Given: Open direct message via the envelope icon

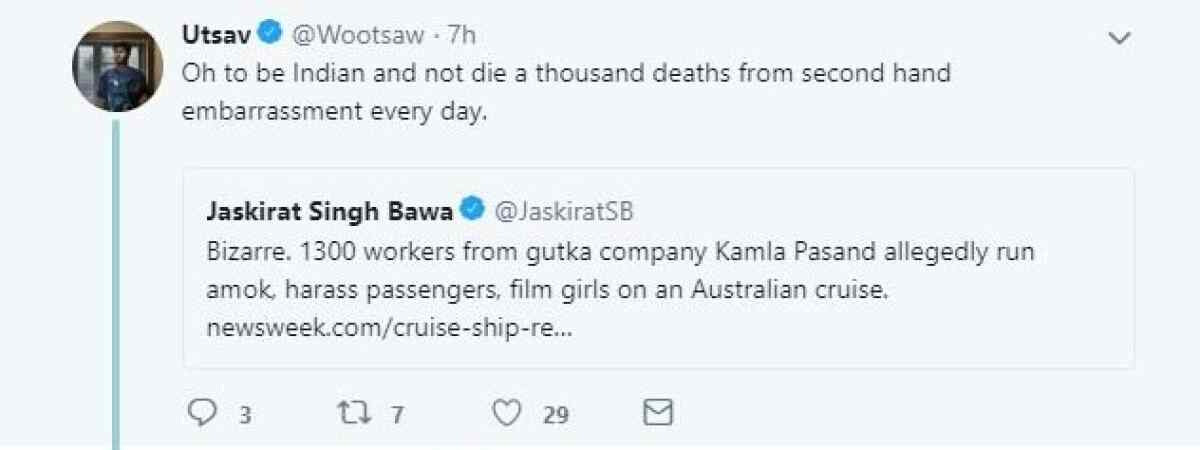Looking at the screenshot, I should [656, 412].
